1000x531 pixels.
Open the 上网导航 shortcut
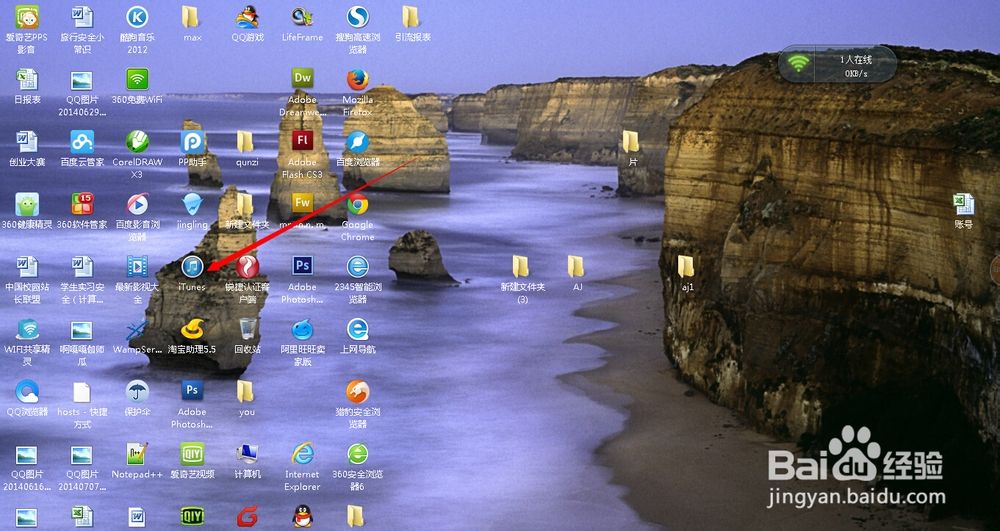tap(358, 329)
